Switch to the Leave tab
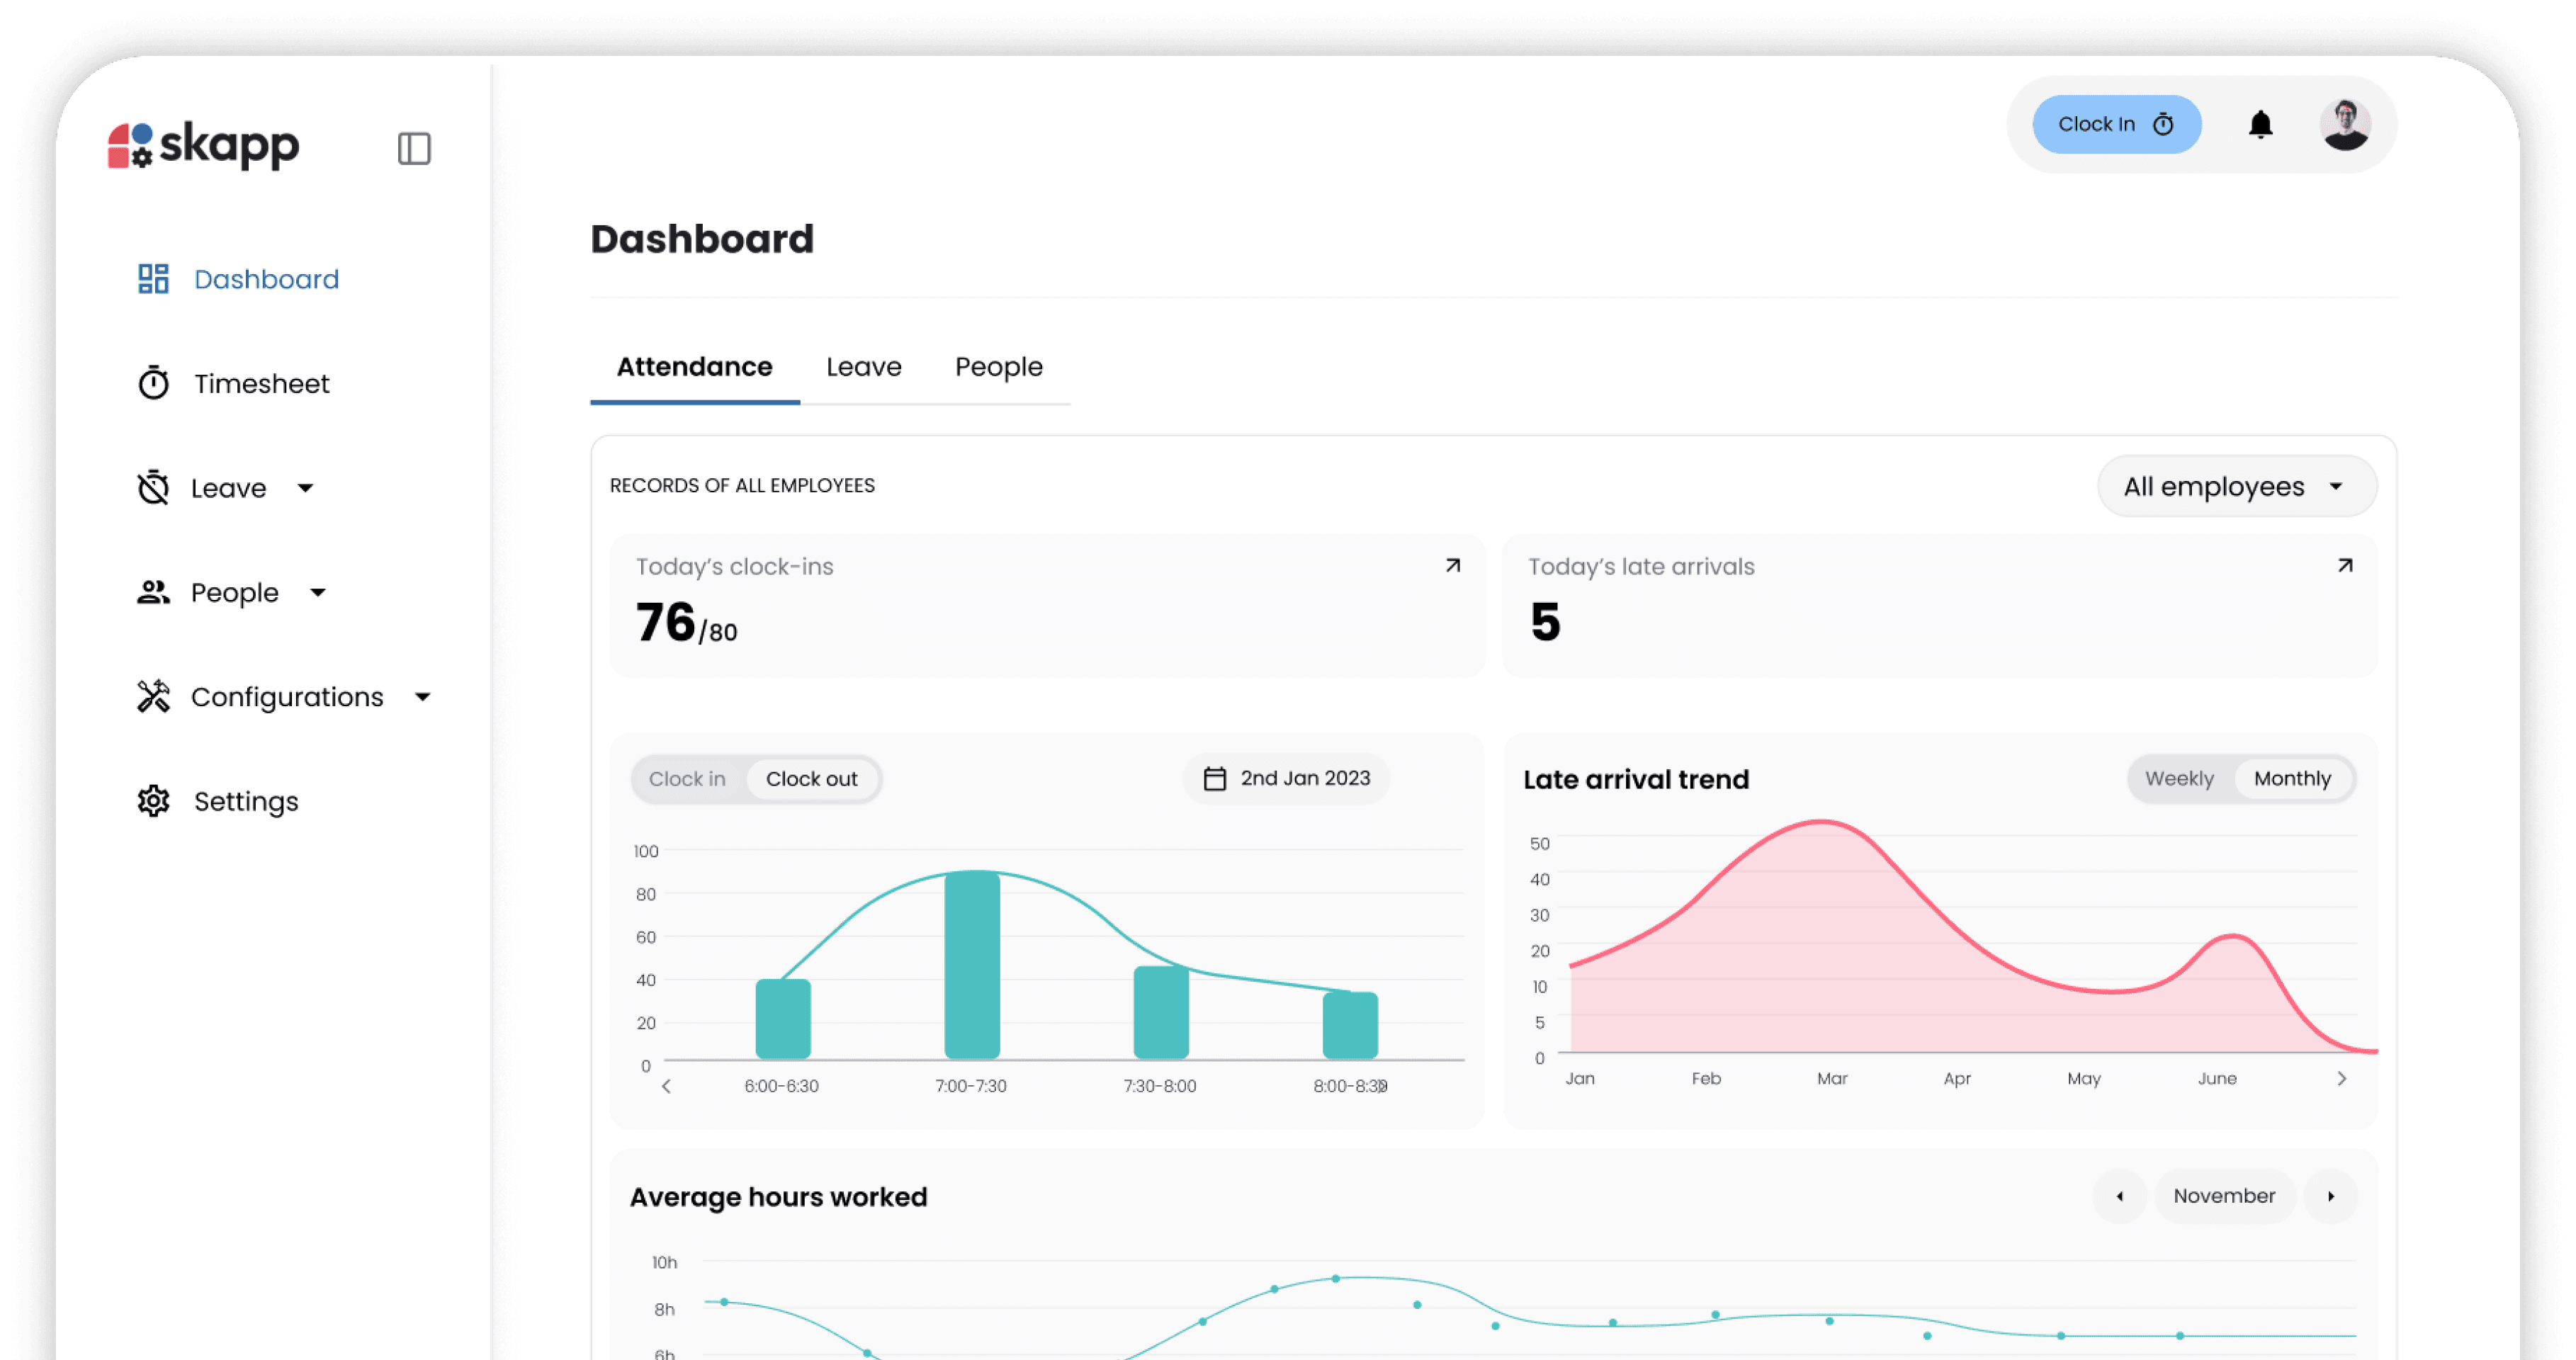Viewport: 2576px width, 1360px height. (863, 367)
